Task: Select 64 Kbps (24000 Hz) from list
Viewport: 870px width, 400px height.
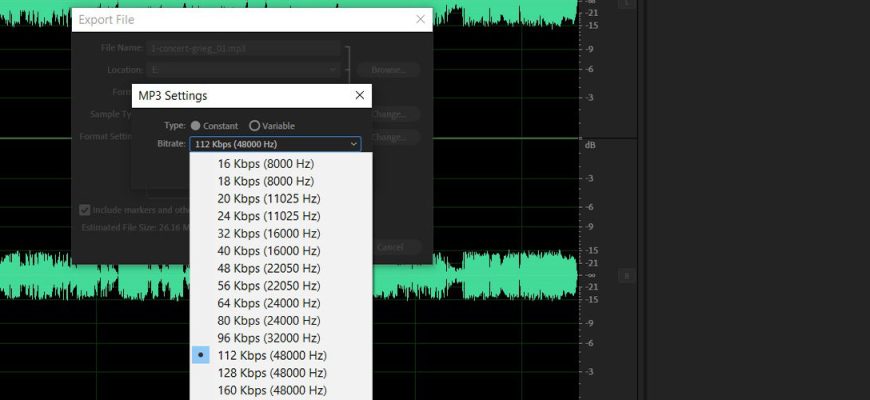Action: [268, 303]
